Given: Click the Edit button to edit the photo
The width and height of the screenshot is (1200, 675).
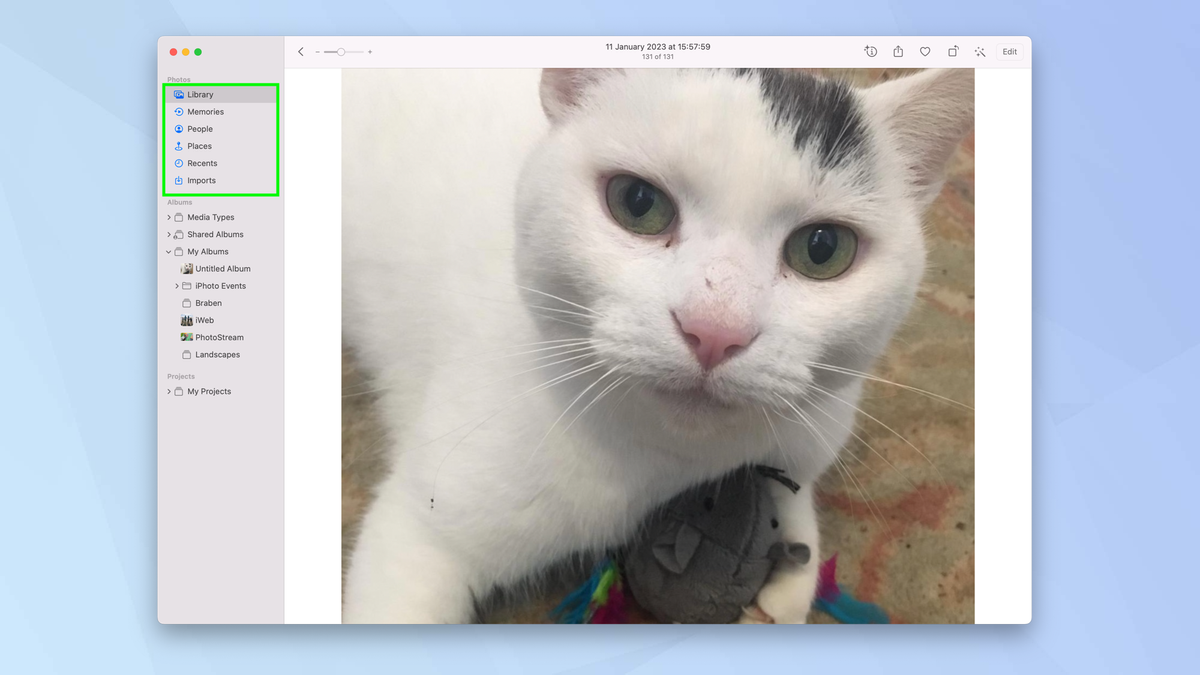Looking at the screenshot, I should pos(1009,50).
